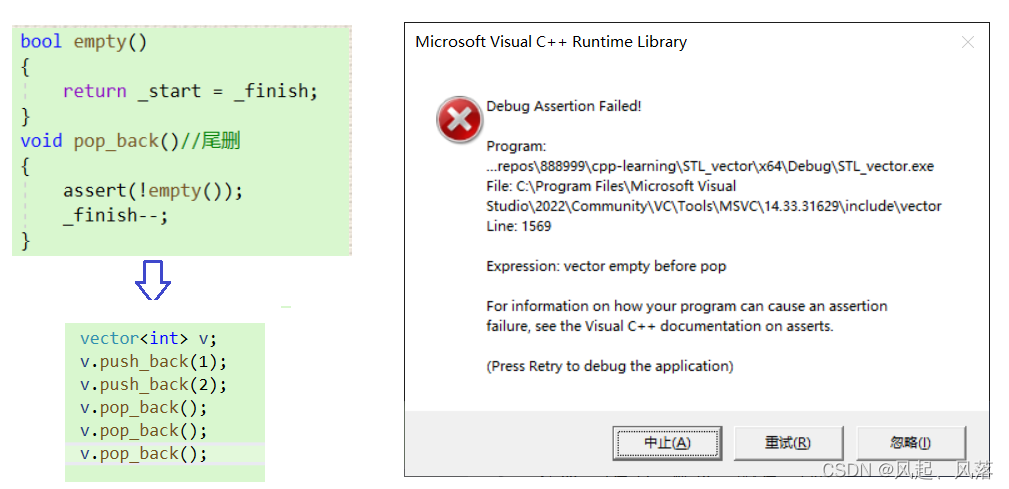Choose the 忽略(I) ignore button
Image resolution: width=1009 pixels, height=489 pixels.
pyautogui.click(x=909, y=442)
